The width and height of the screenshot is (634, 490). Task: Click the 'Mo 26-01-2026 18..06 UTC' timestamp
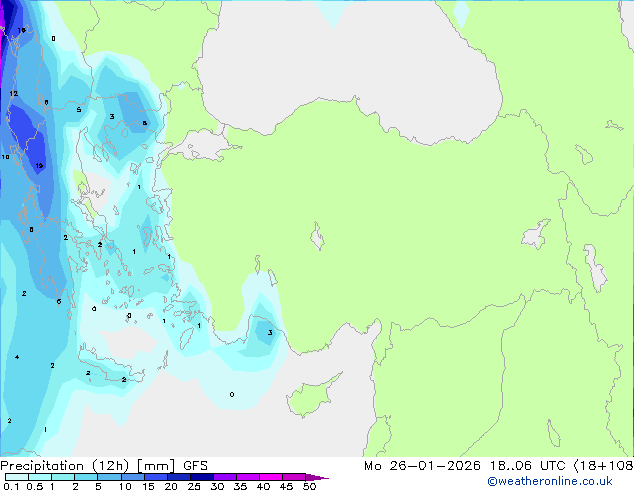pos(465,466)
